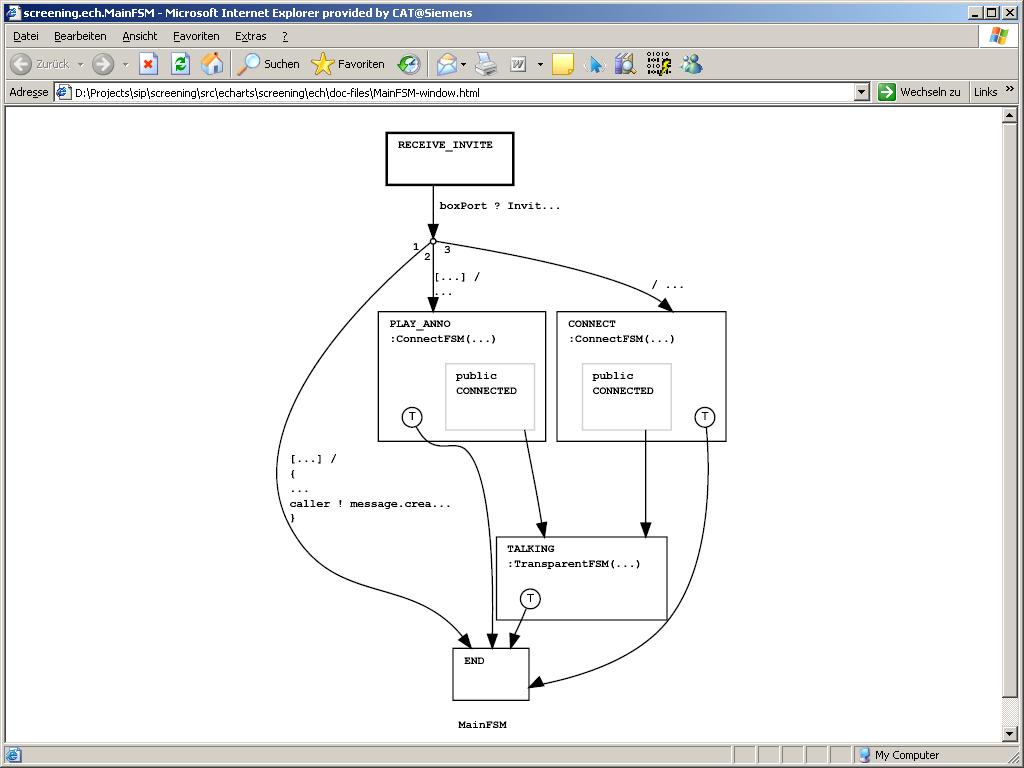The image size is (1024, 768).
Task: Click the scrollbar up arrow
Action: point(1009,116)
